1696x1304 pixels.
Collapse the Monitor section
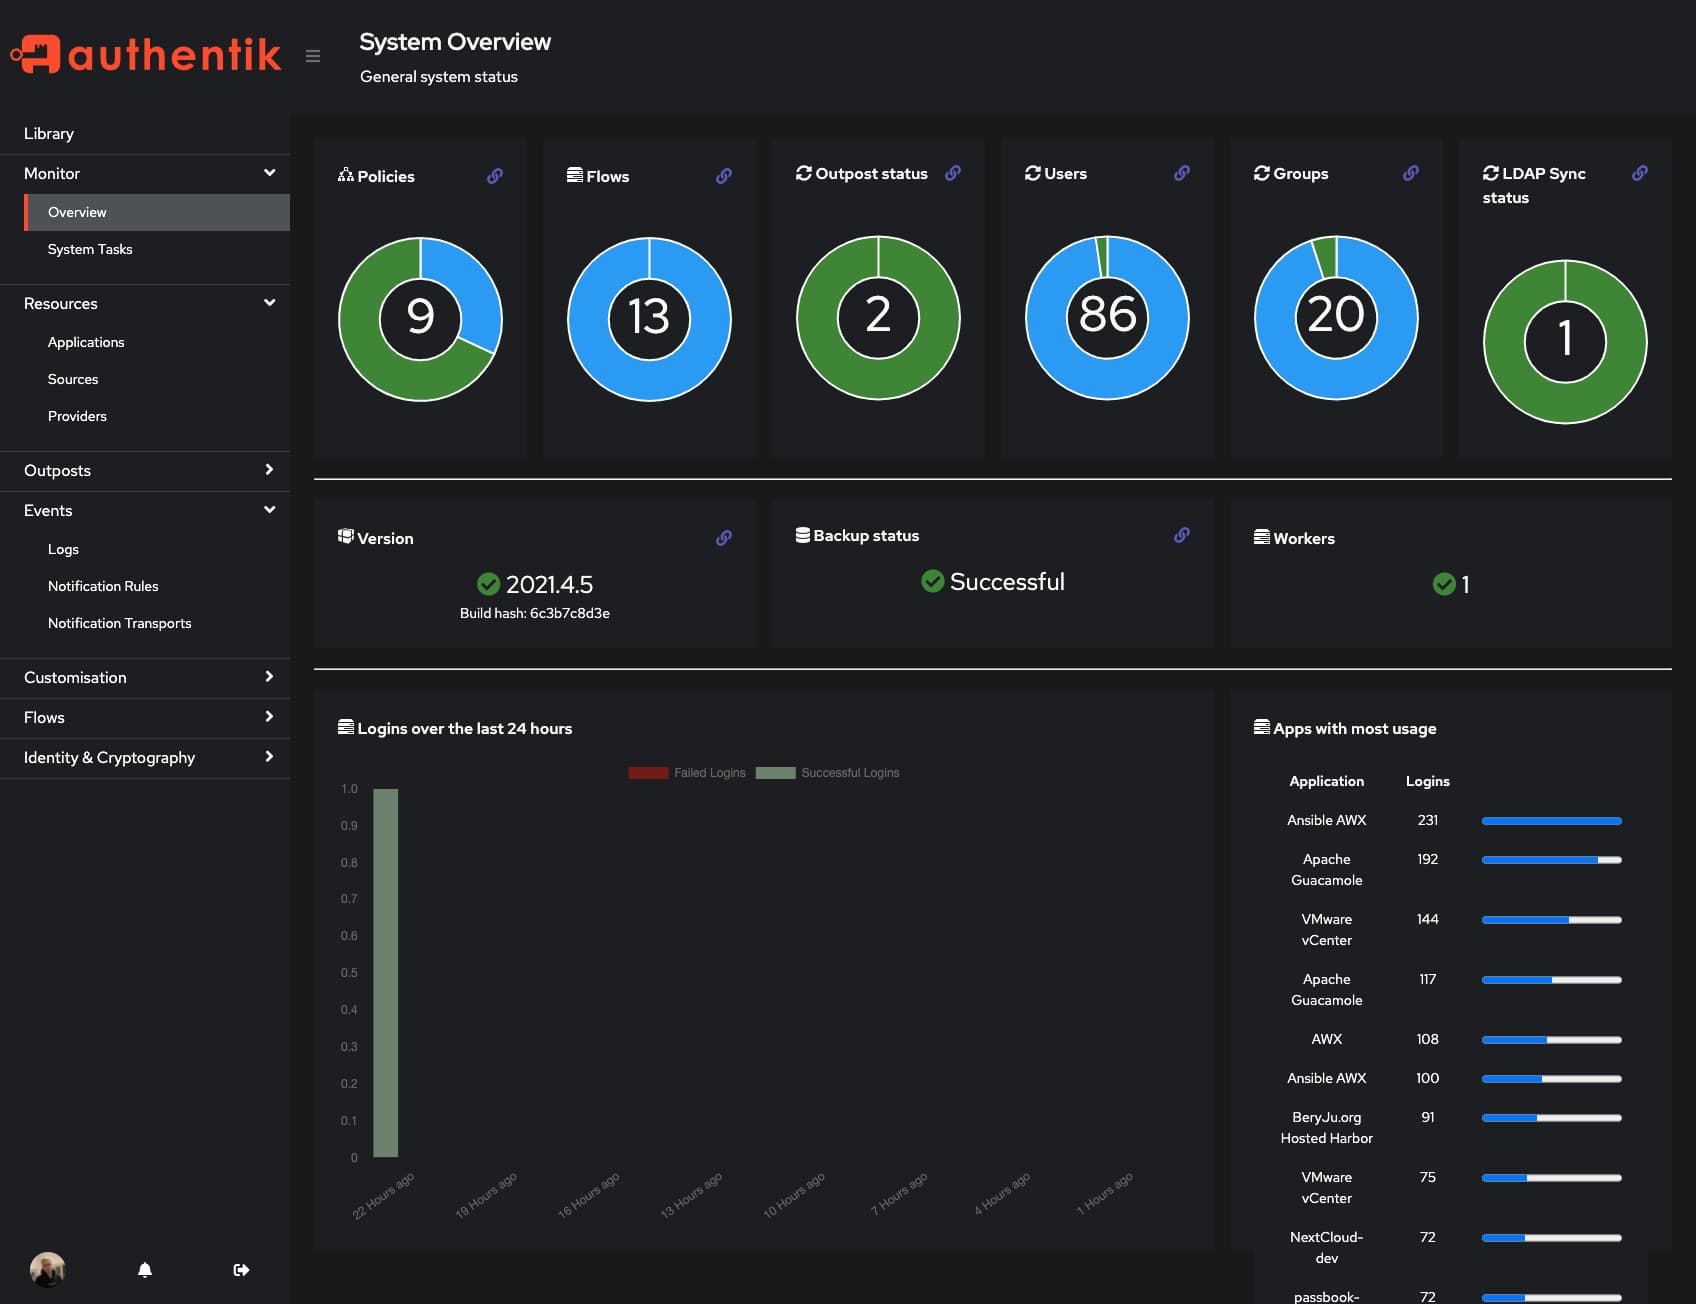click(145, 173)
